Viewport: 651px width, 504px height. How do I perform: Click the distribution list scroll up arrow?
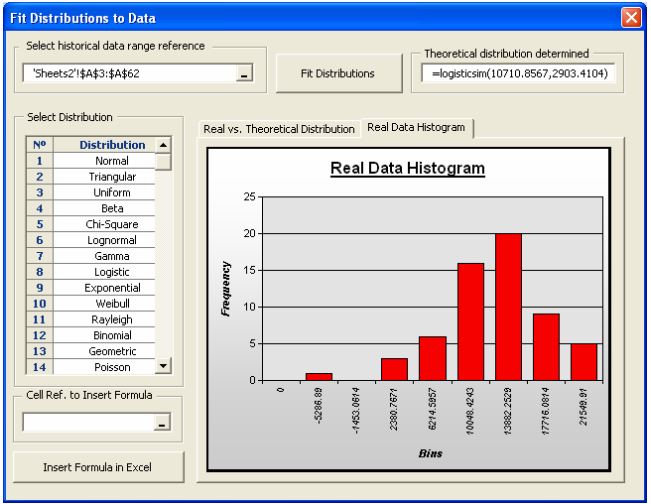coord(163,145)
